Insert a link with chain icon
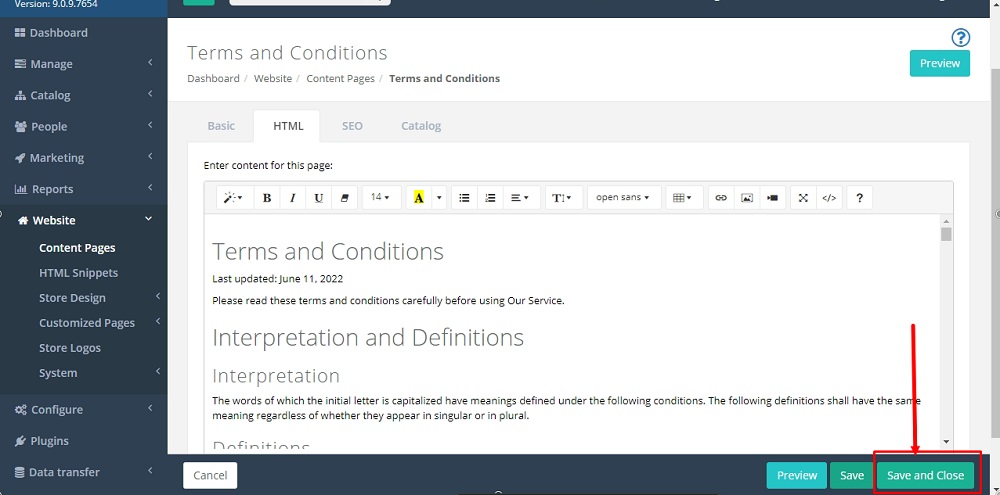This screenshot has height=495, width=1000. point(721,198)
